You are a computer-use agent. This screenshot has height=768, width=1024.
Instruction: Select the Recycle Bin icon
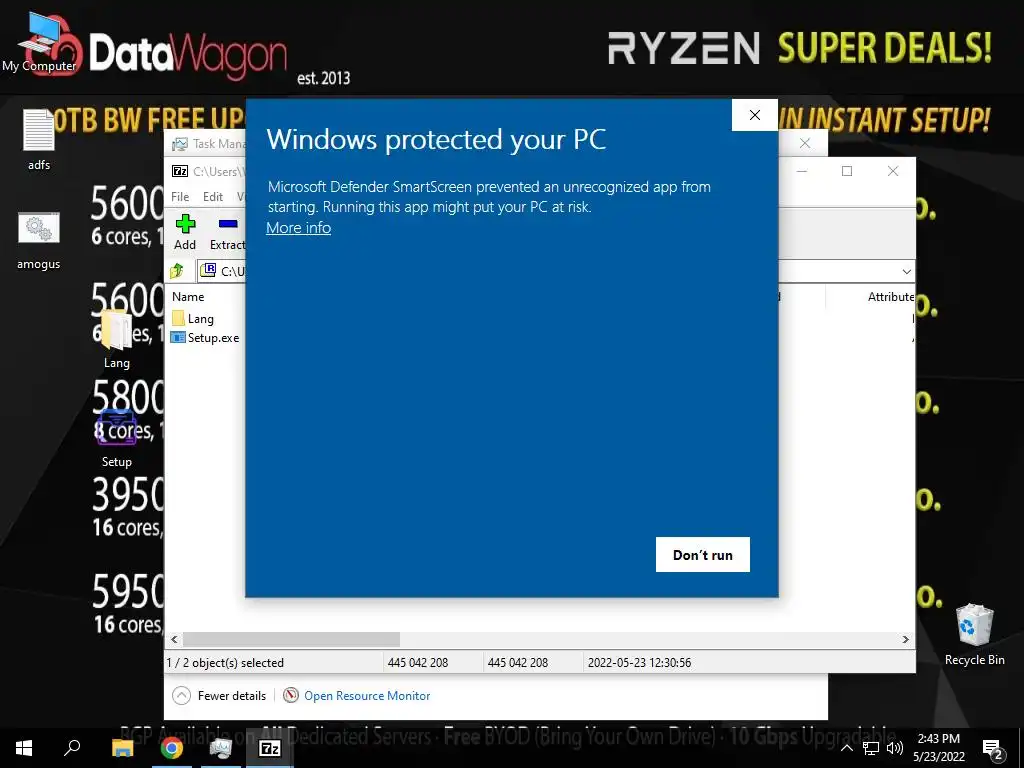[x=974, y=633]
